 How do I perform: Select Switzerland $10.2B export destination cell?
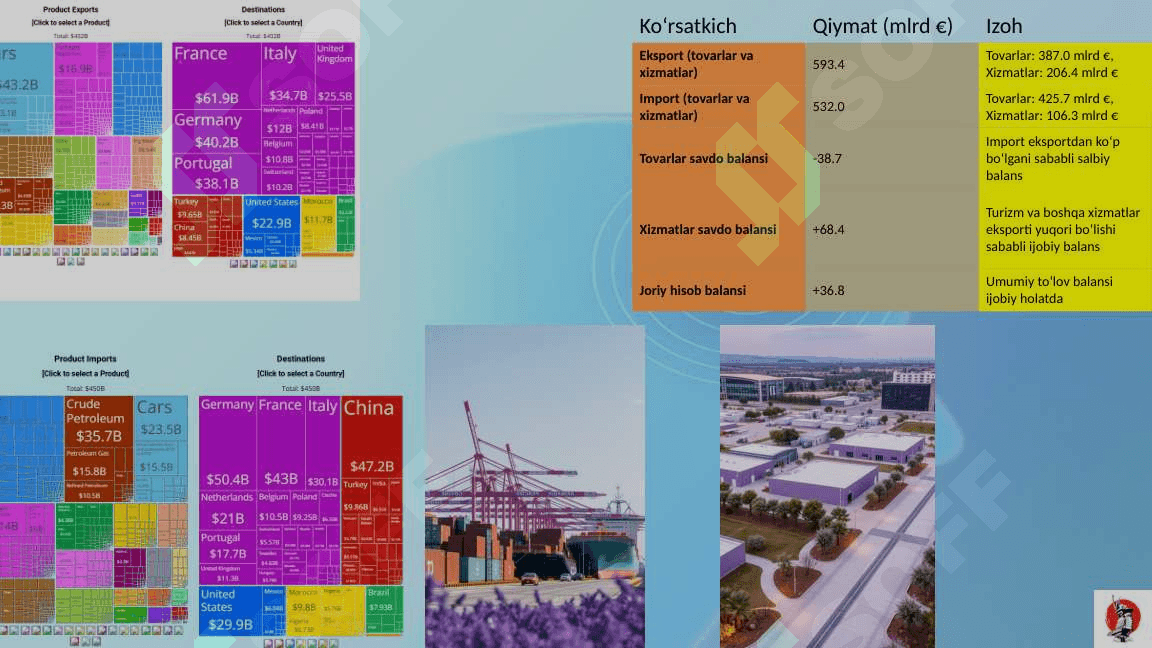[278, 181]
